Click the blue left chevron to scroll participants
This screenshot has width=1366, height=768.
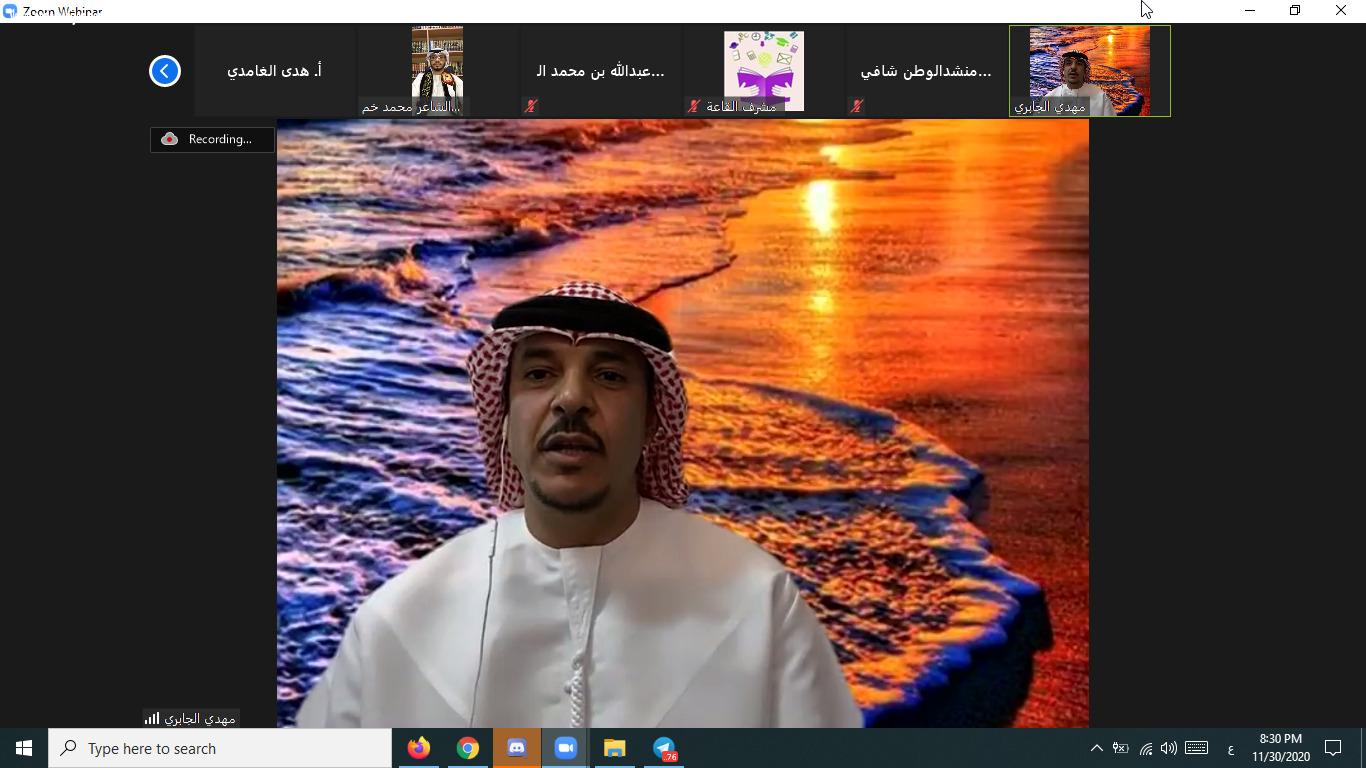pos(164,71)
